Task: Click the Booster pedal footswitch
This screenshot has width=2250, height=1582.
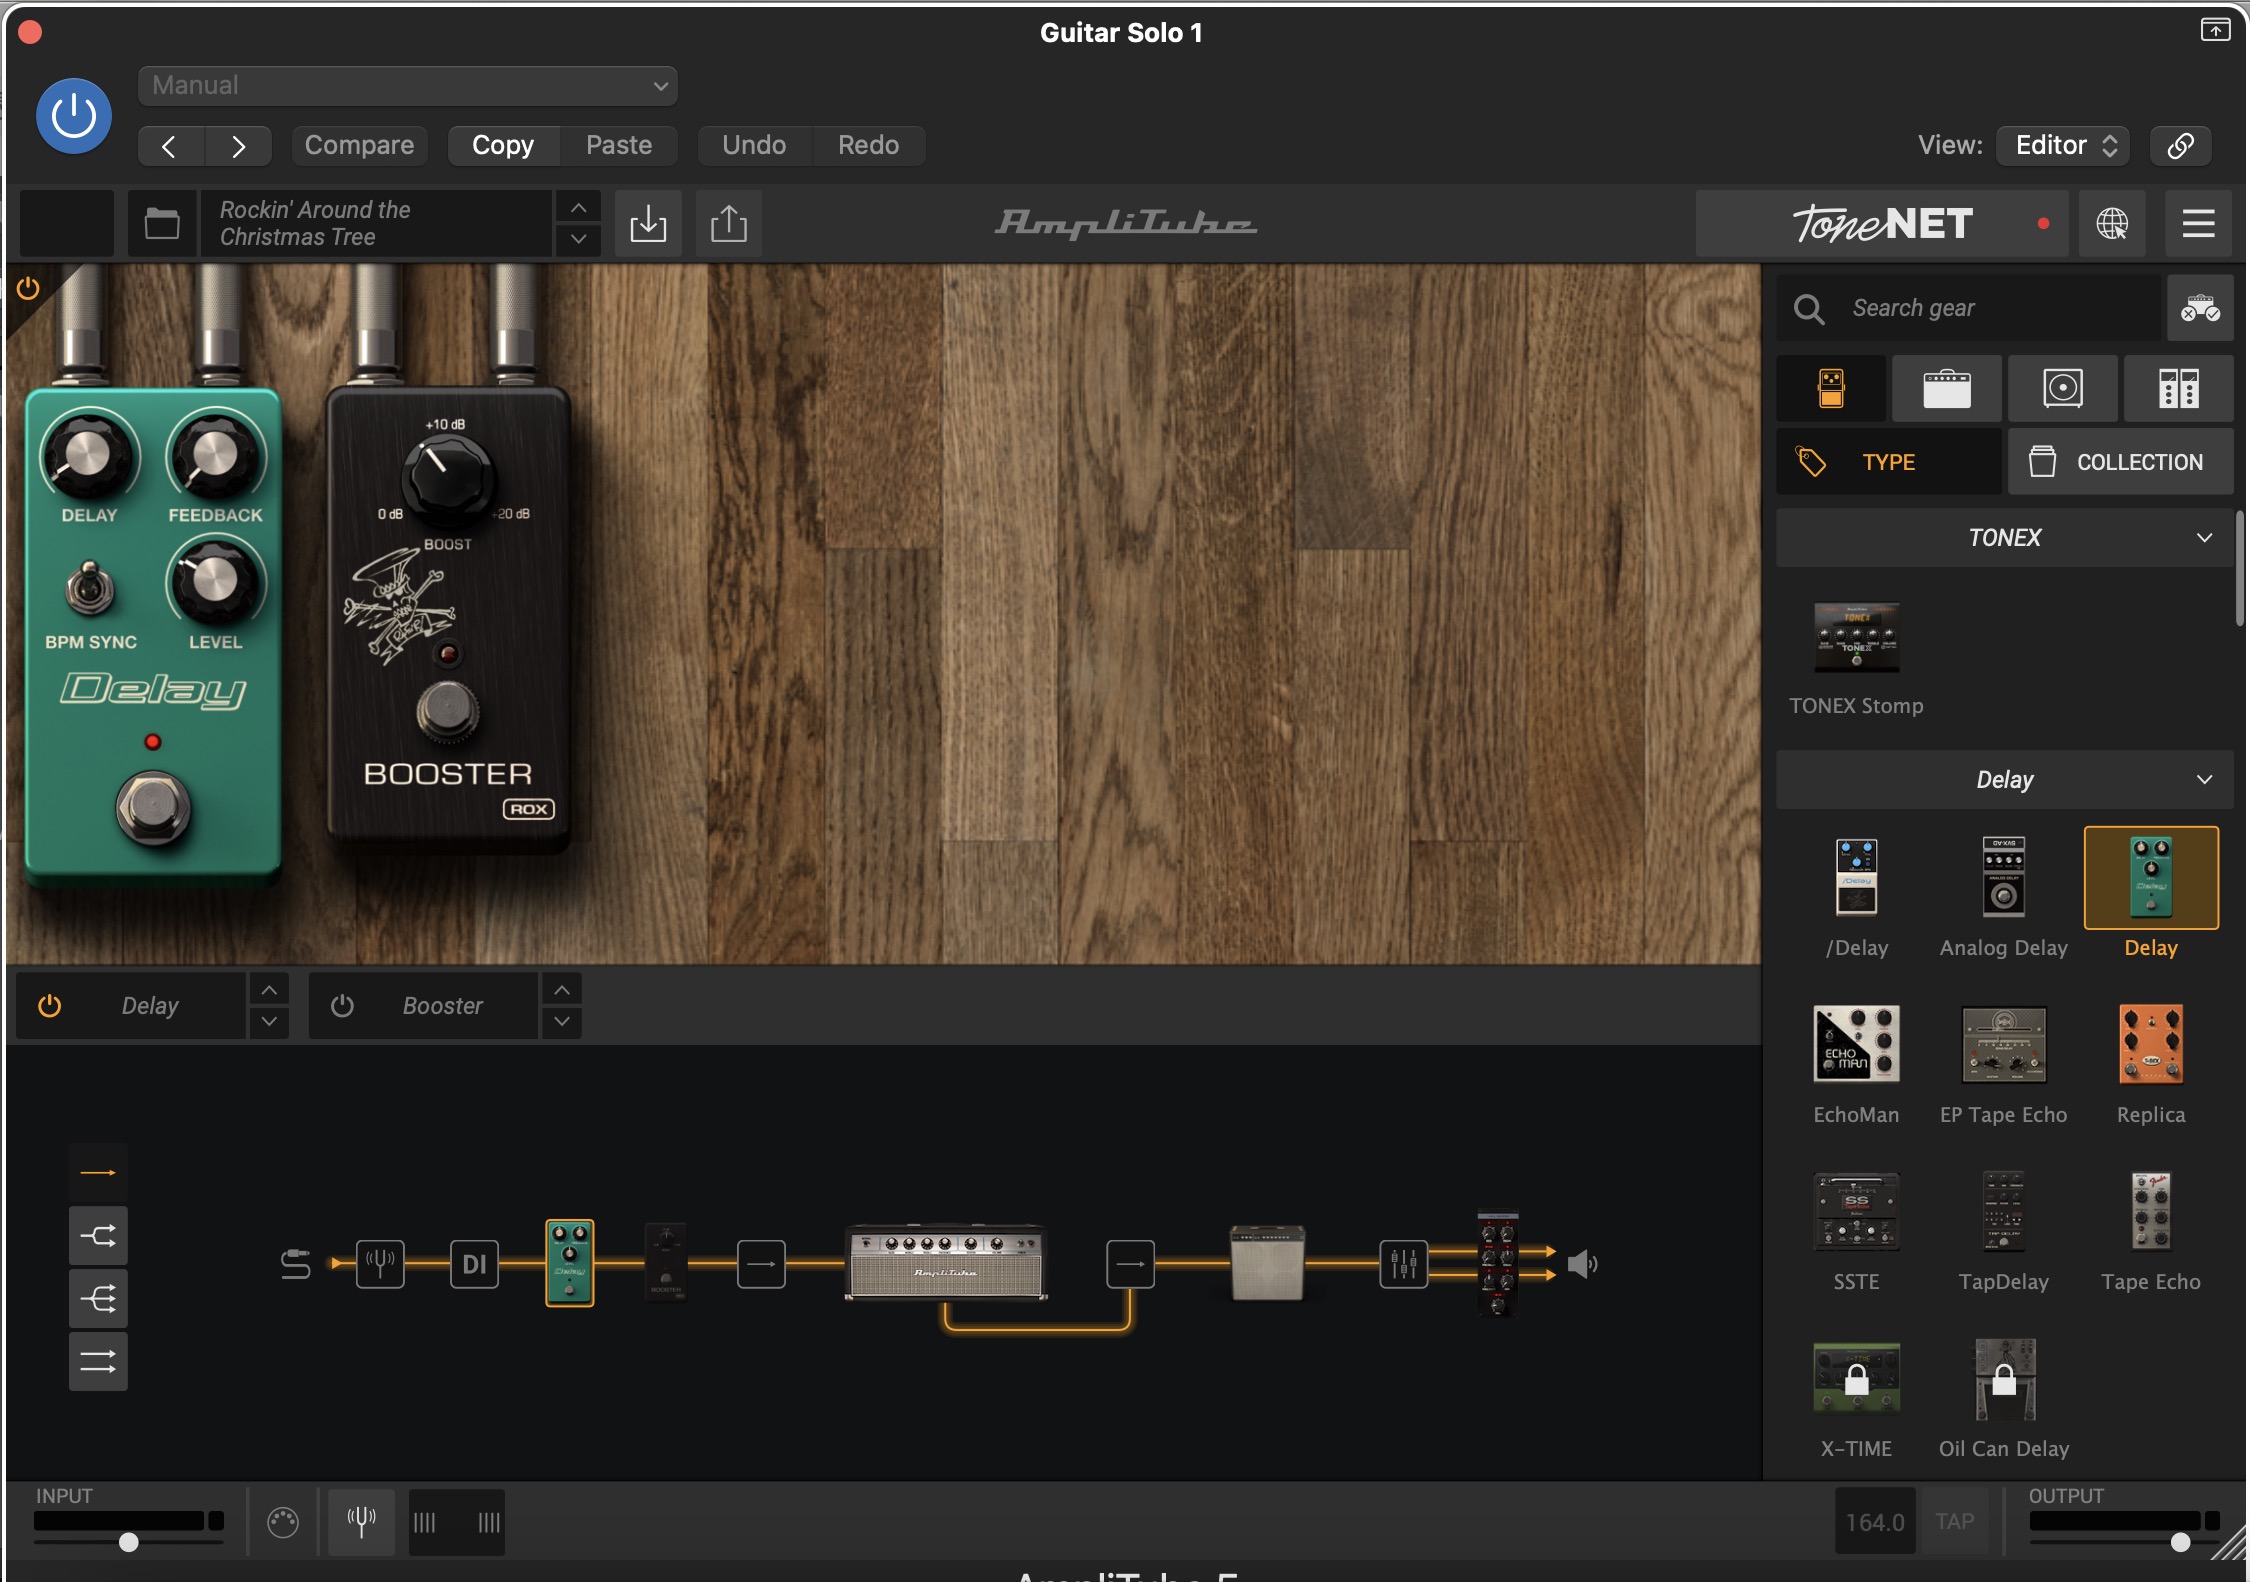Action: click(447, 711)
